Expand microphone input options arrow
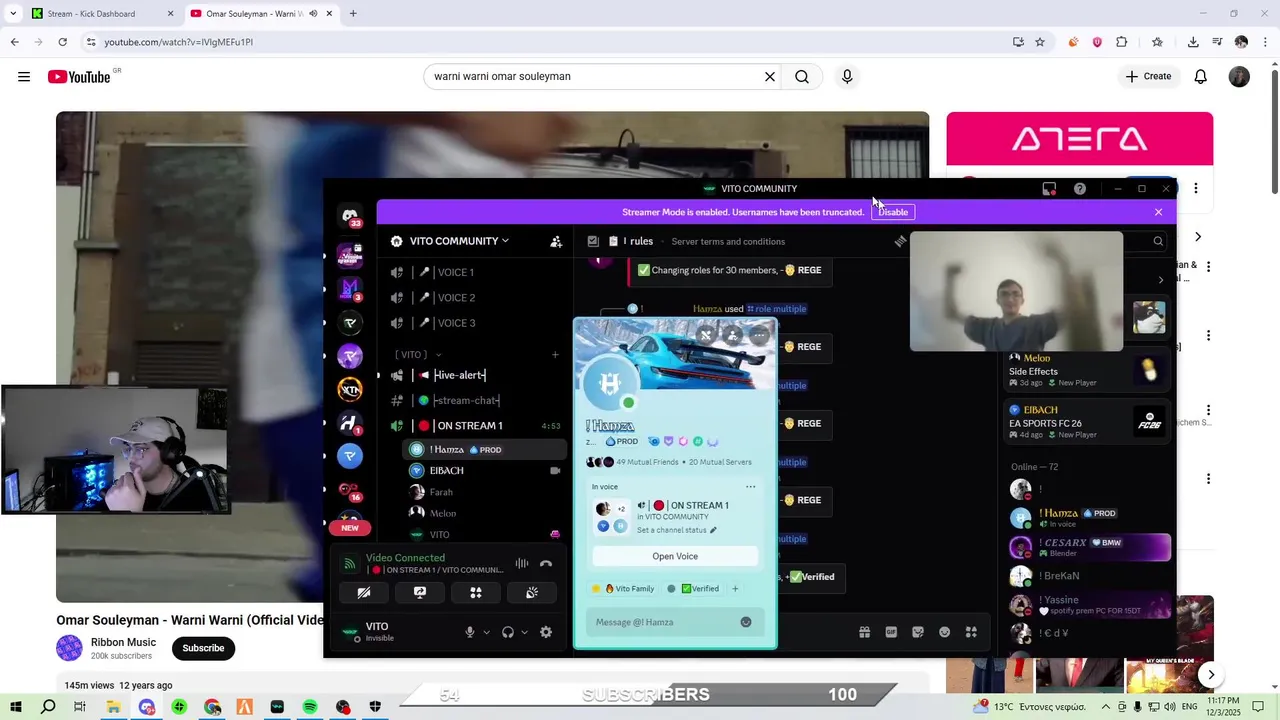Viewport: 1280px width, 720px height. point(487,632)
